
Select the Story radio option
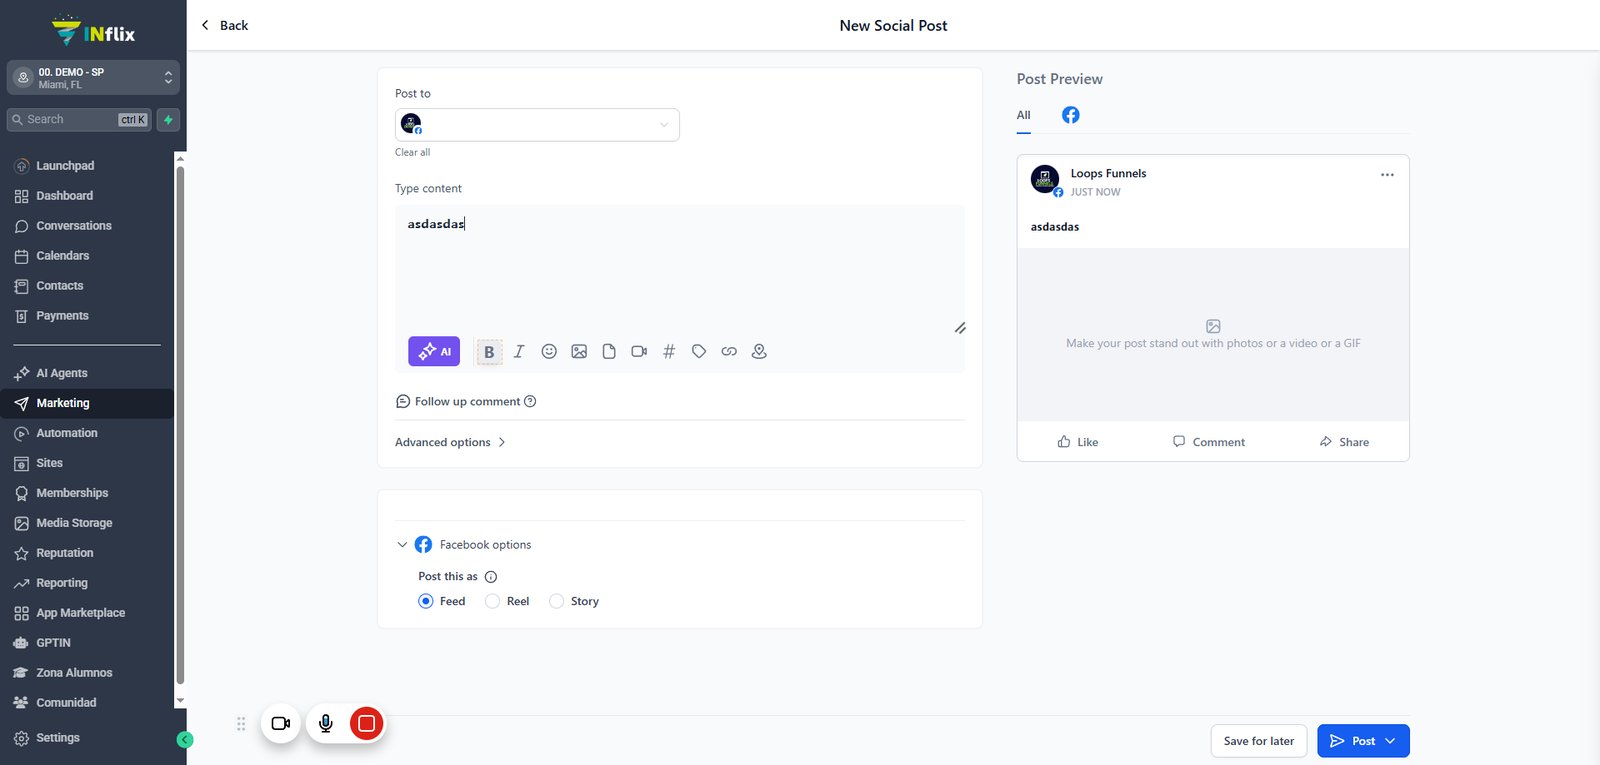point(557,601)
